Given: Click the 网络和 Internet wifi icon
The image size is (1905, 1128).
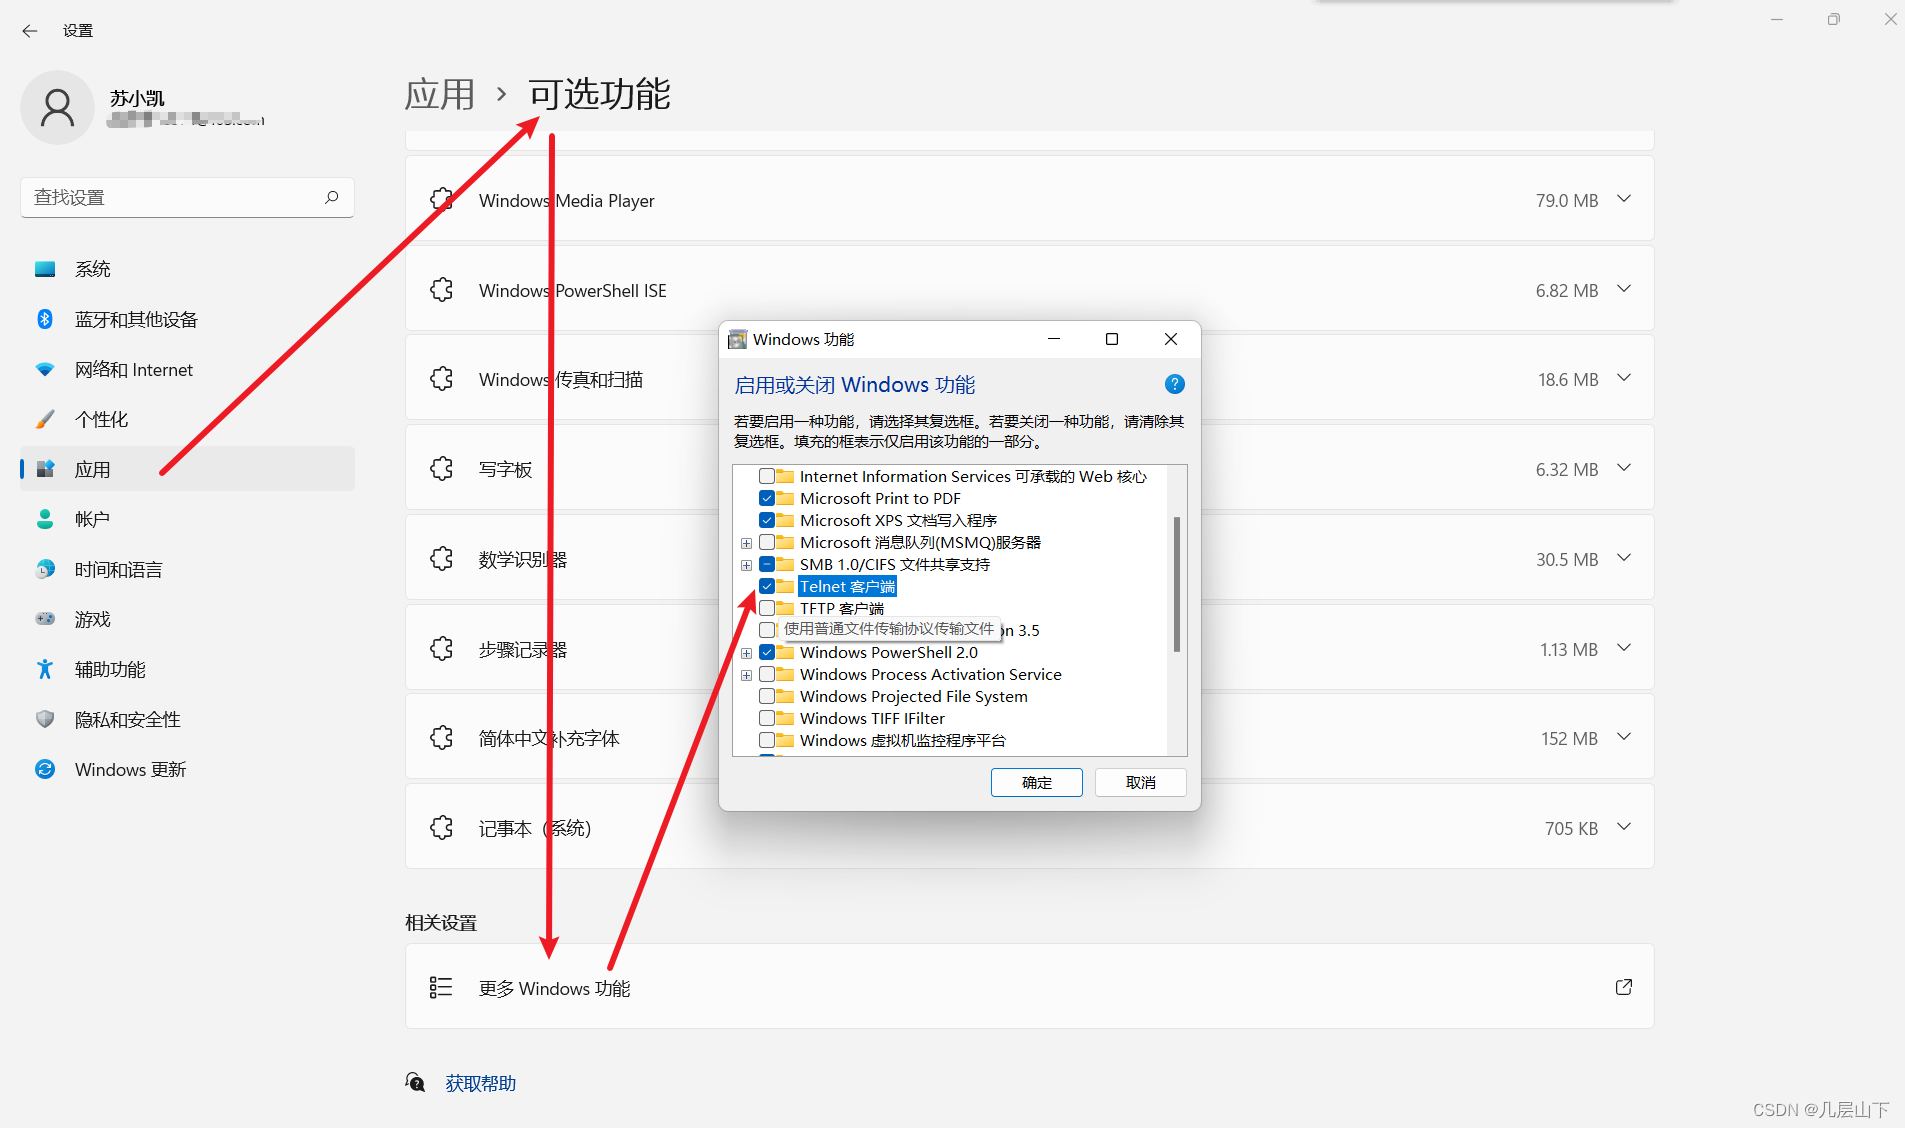Looking at the screenshot, I should 45,369.
